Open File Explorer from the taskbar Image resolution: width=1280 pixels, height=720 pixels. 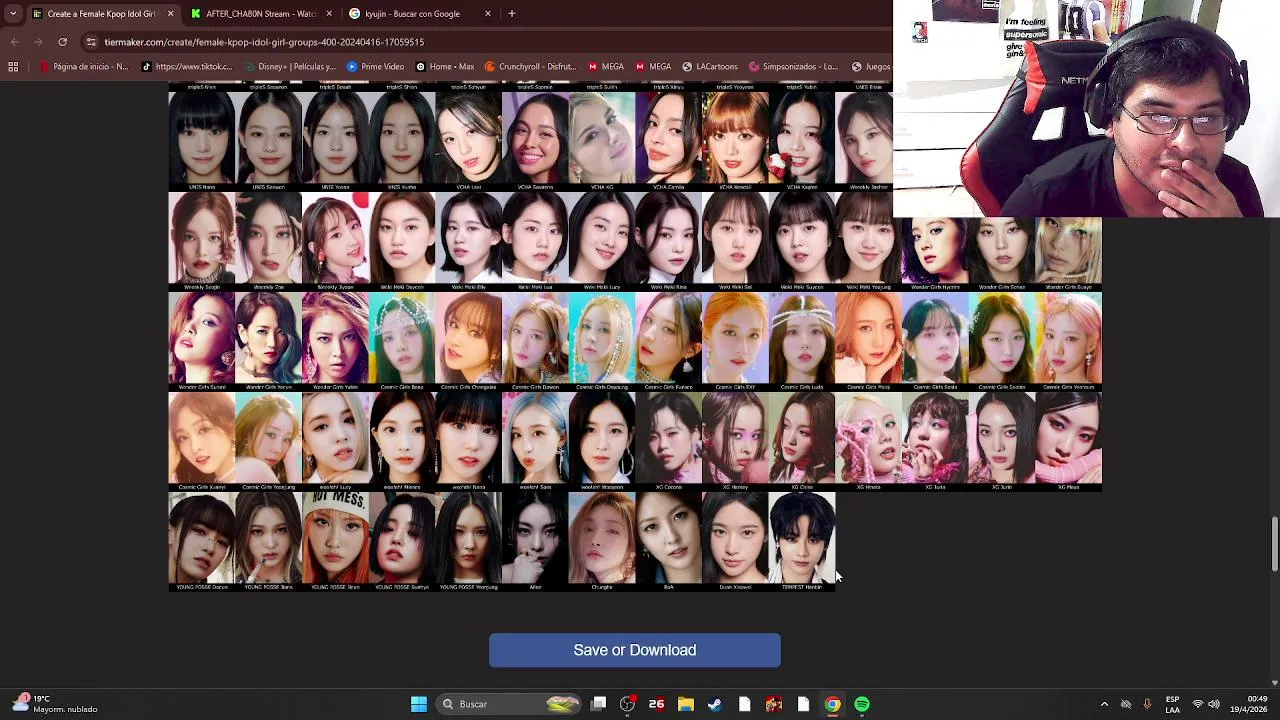pos(686,704)
